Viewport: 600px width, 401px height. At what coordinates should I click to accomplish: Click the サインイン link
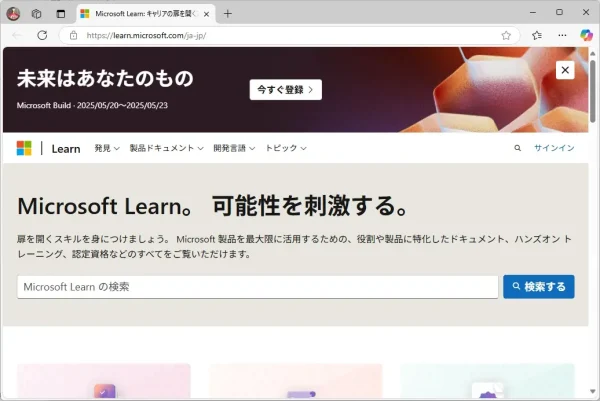[554, 148]
